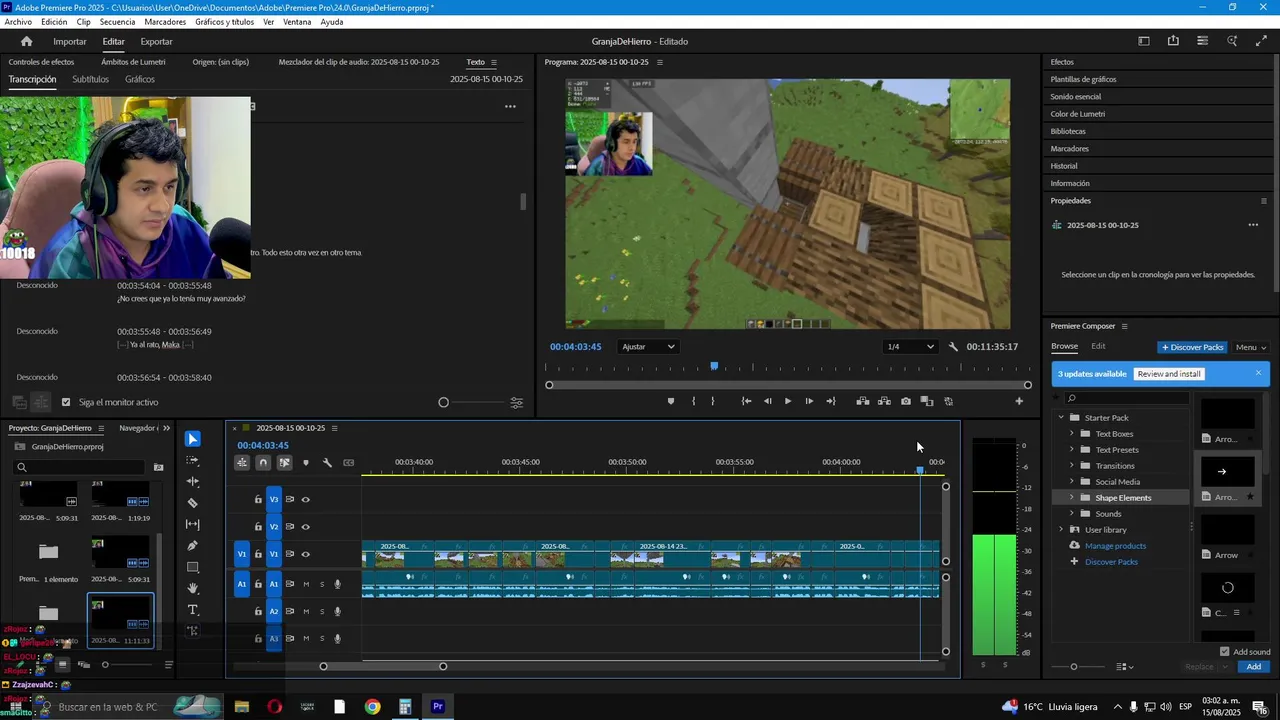Toggle V3 track output eye
Viewport: 1280px width, 720px height.
(306, 499)
